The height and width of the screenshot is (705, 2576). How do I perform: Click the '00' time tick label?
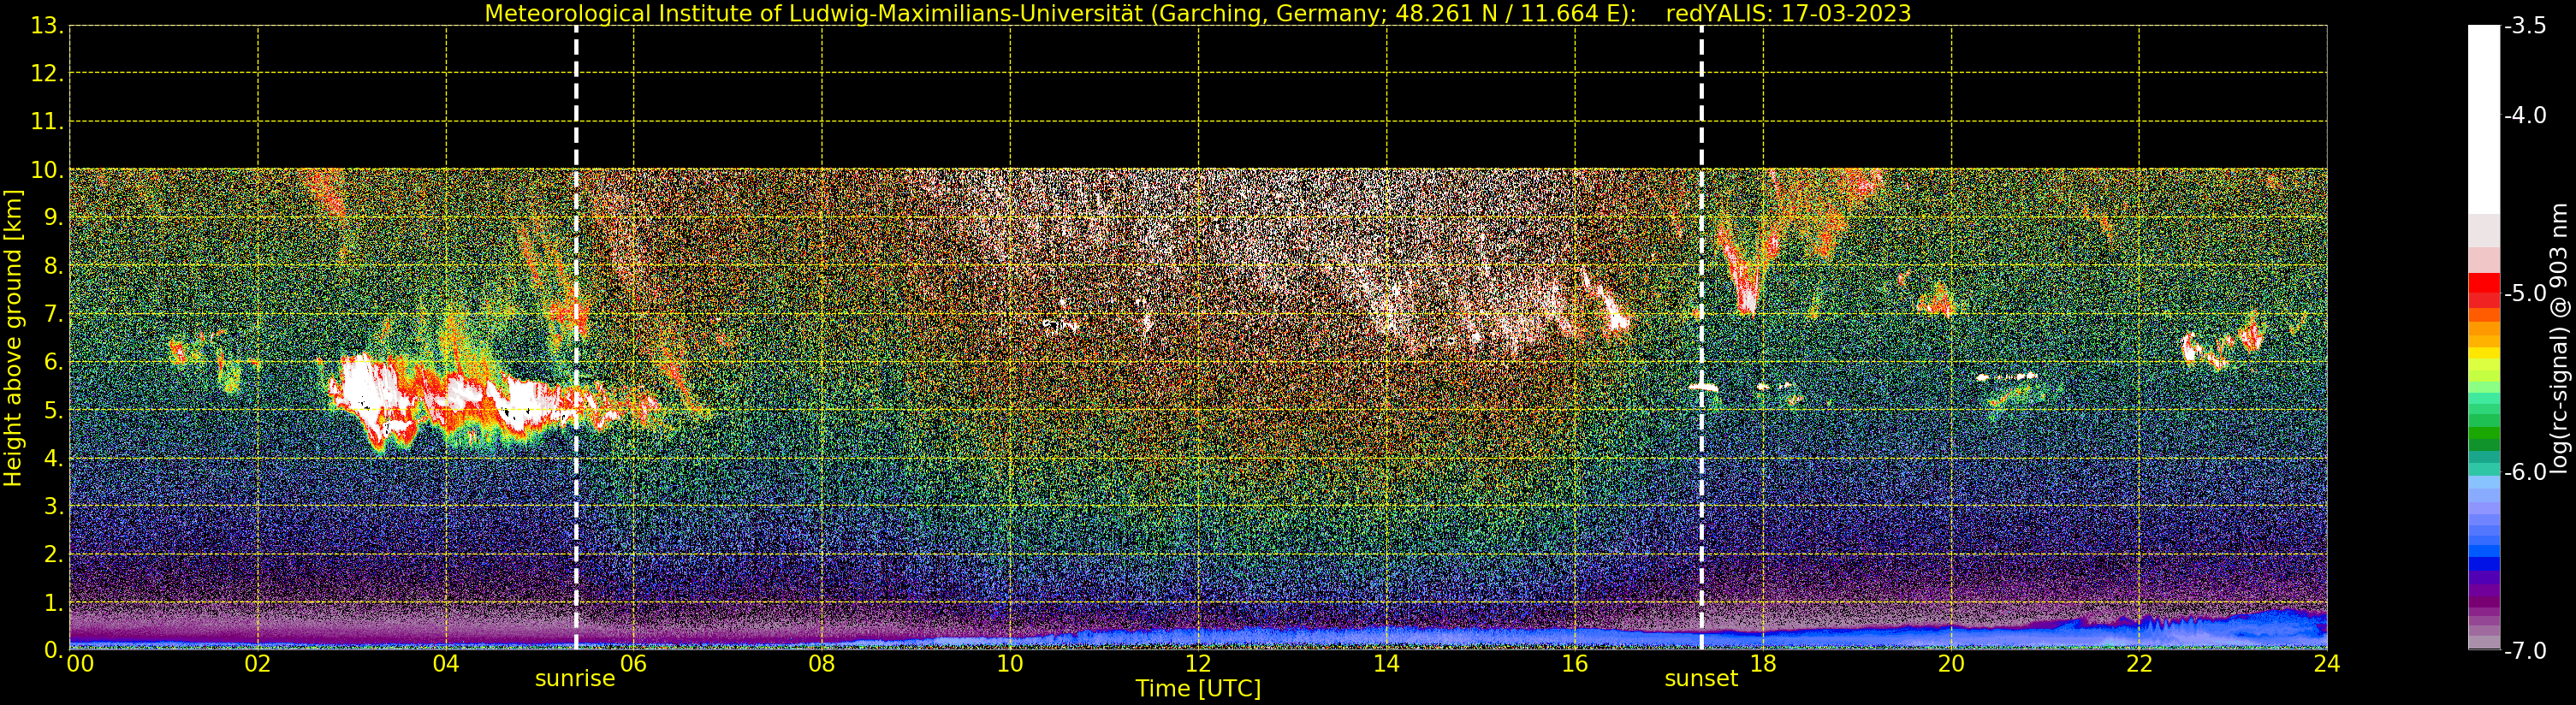tap(80, 664)
